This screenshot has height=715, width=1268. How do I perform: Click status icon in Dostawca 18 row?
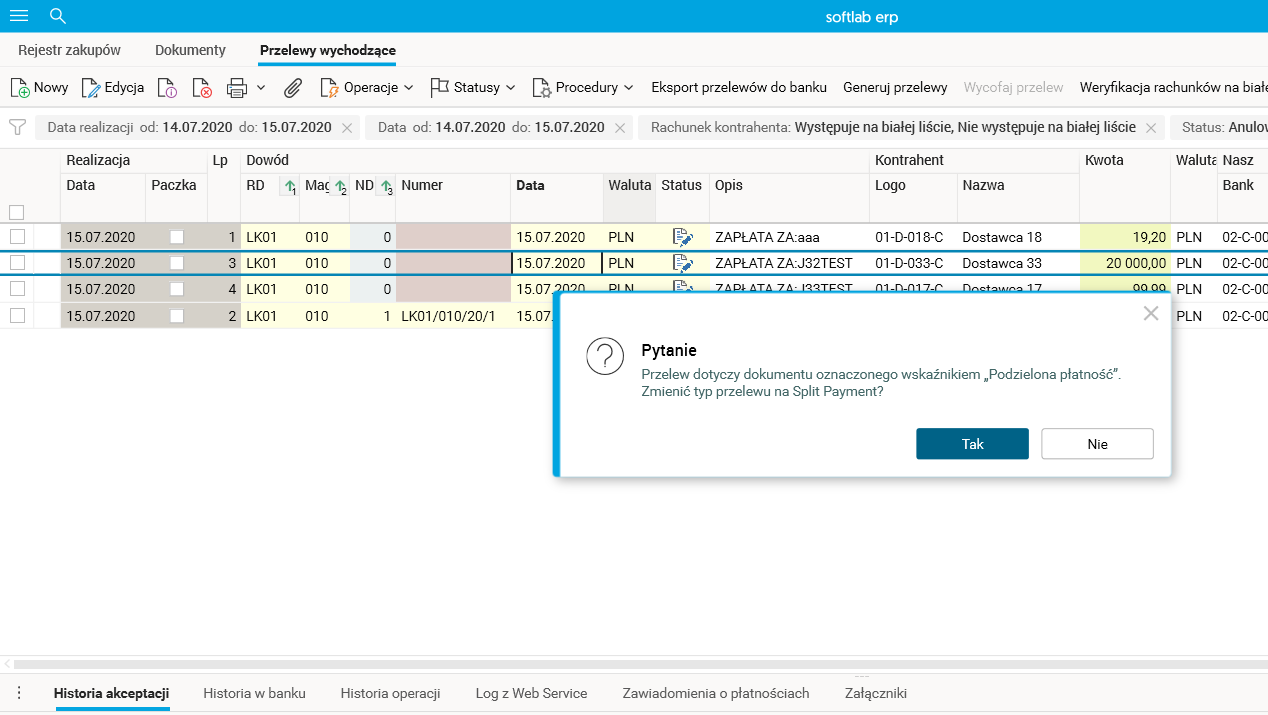[x=683, y=237]
